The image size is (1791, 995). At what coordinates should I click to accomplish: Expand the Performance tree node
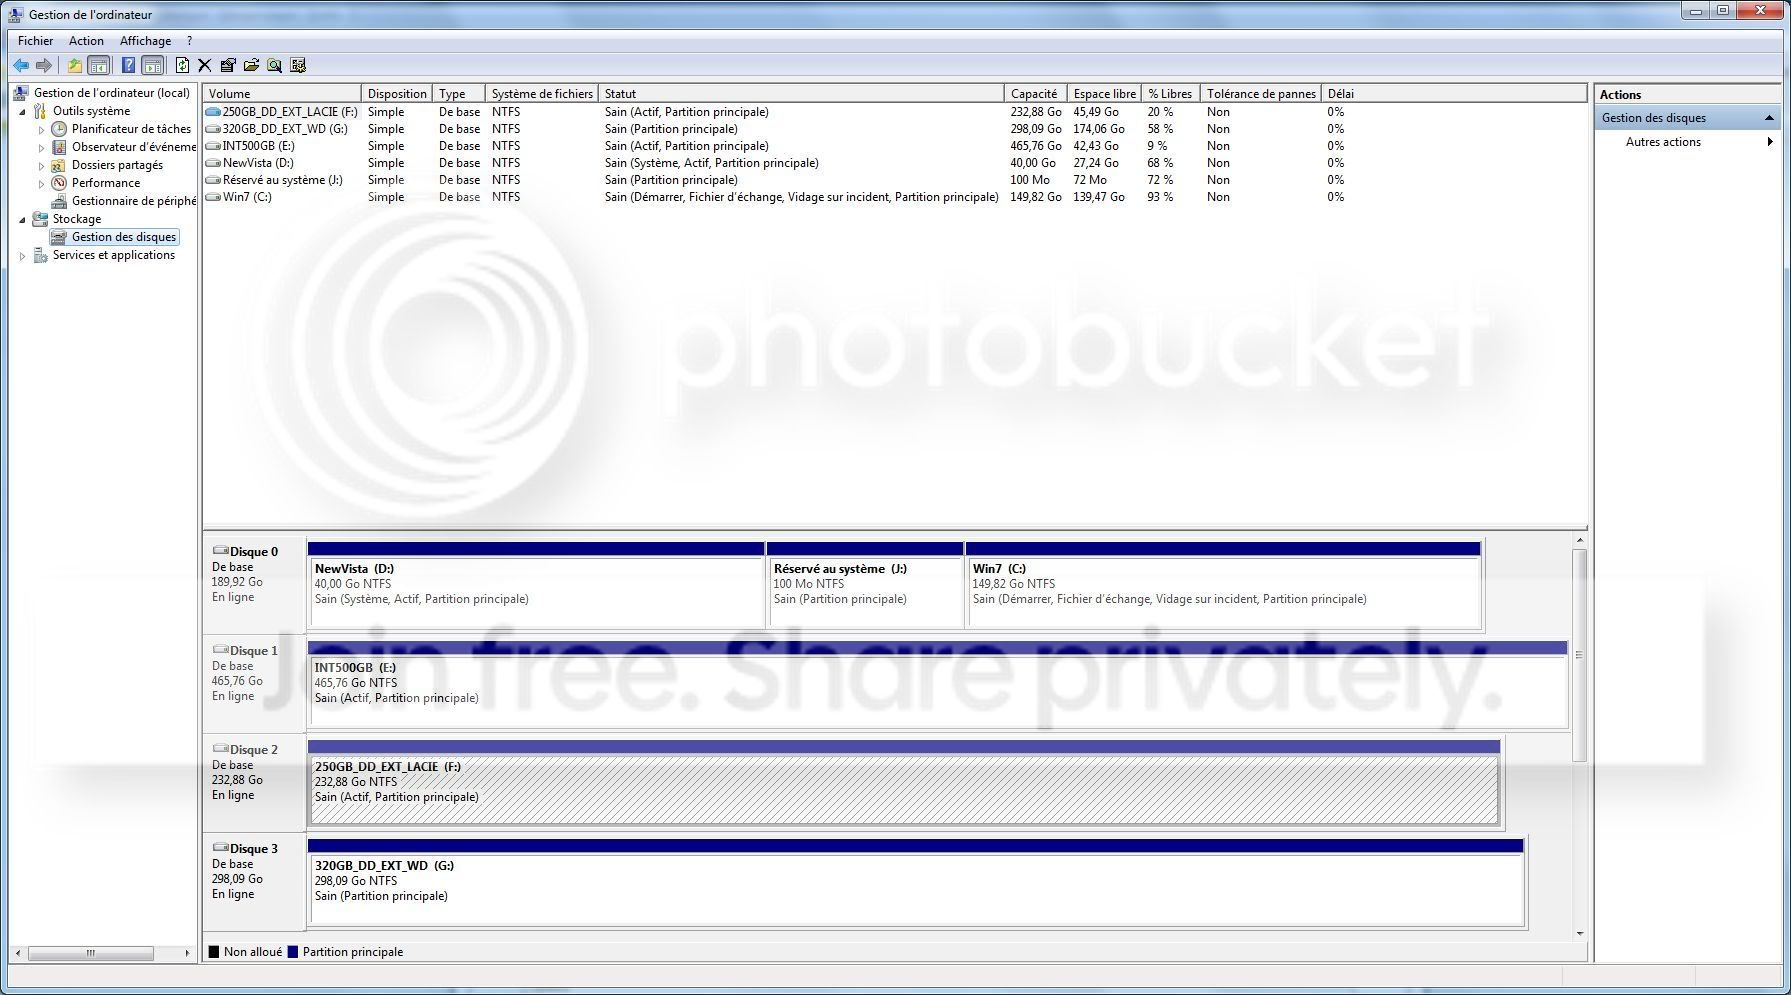coord(41,183)
